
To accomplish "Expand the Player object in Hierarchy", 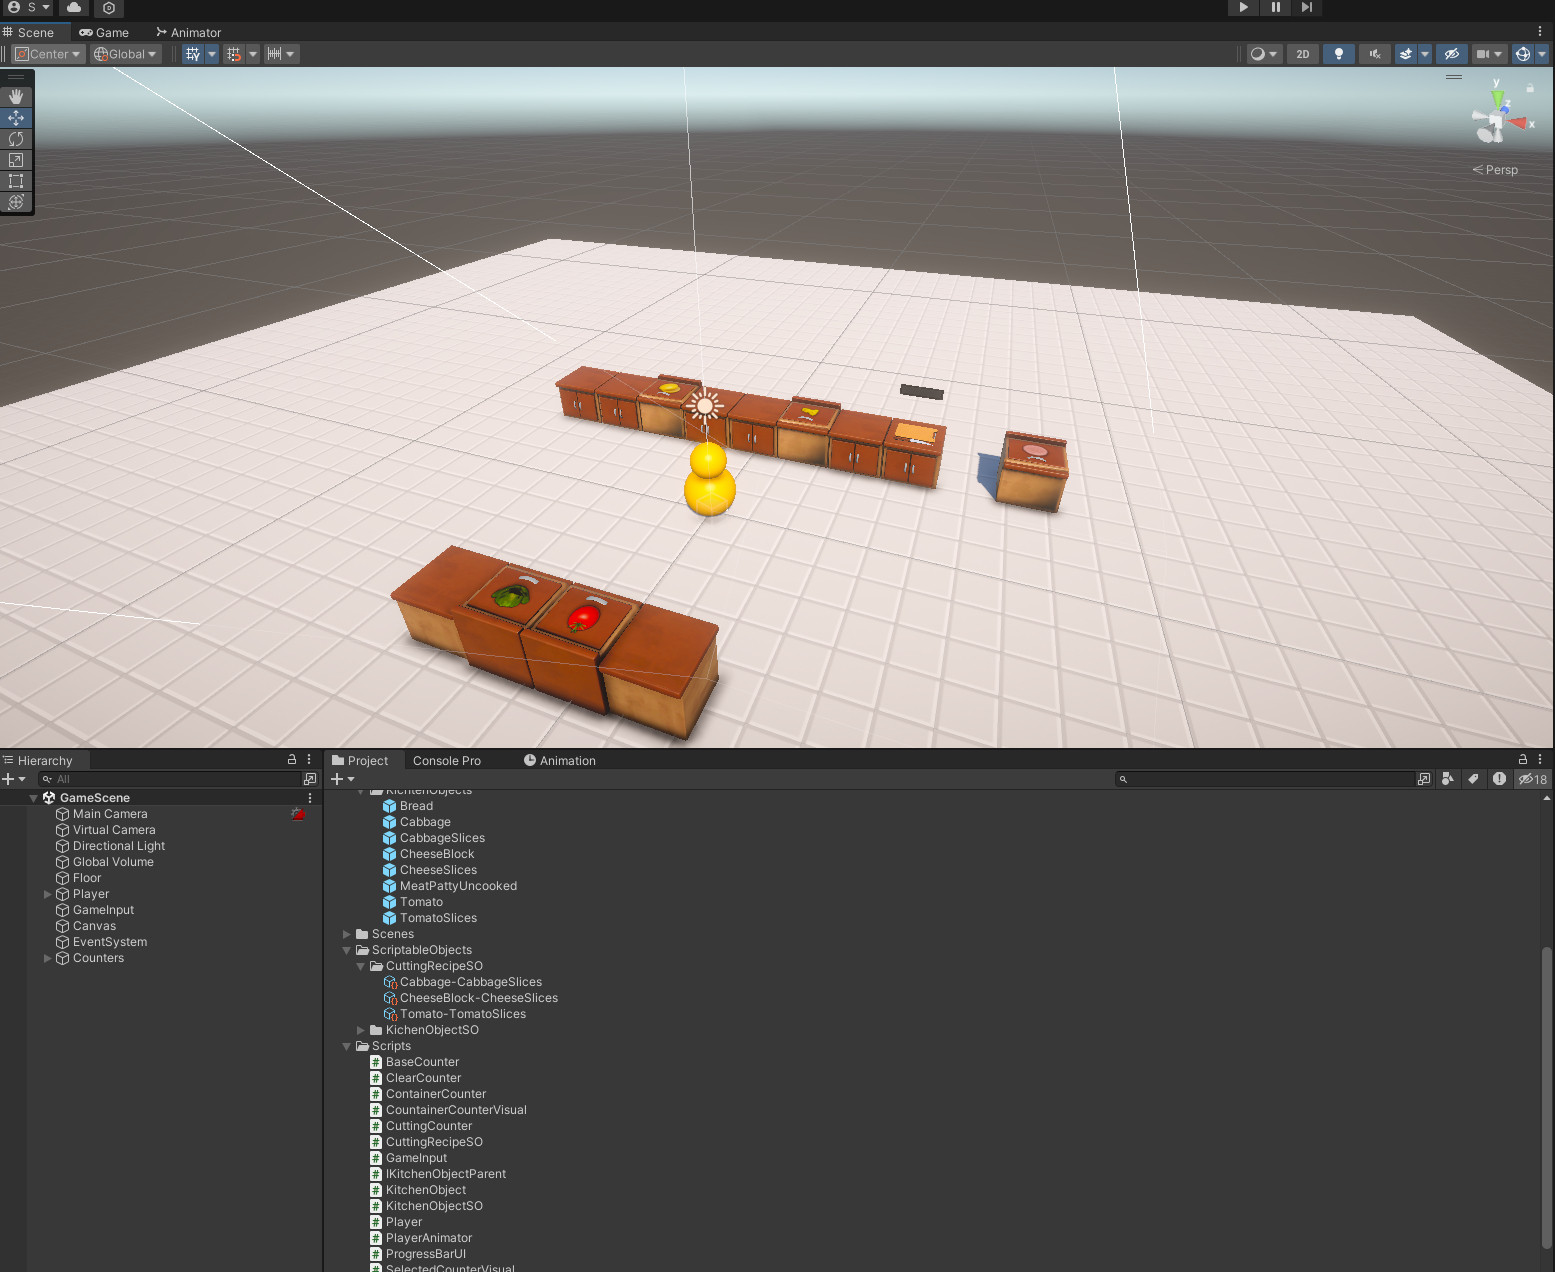I will click(x=47, y=894).
